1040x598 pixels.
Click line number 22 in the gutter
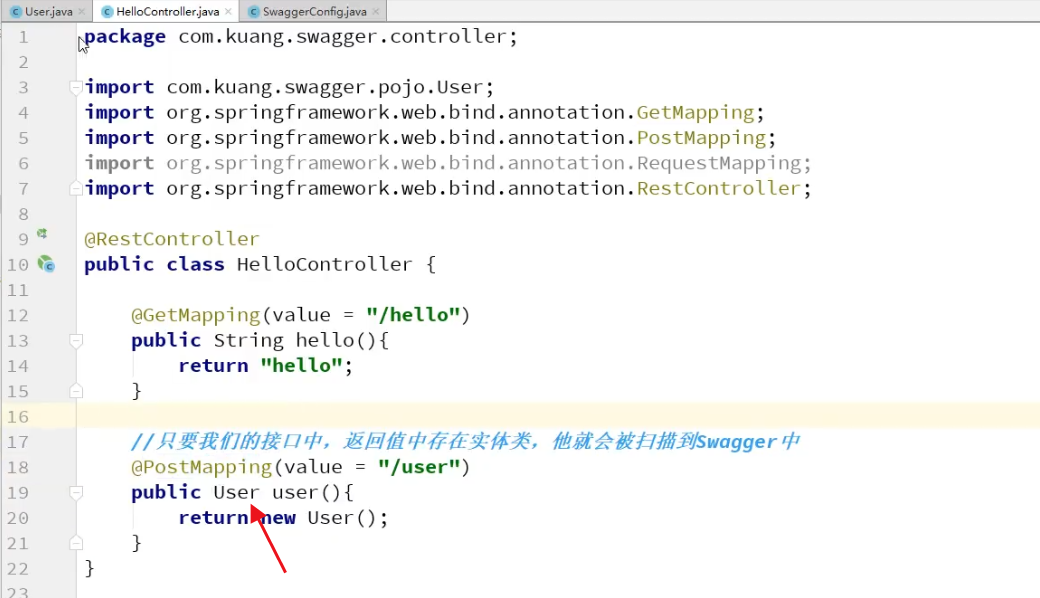coord(18,569)
